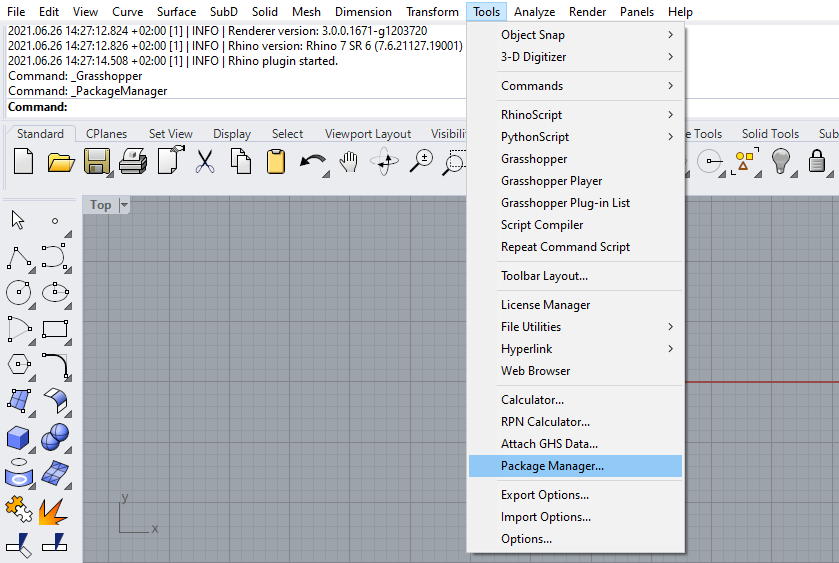
Task: Click the Hide objects lightbulb icon
Action: pos(781,161)
